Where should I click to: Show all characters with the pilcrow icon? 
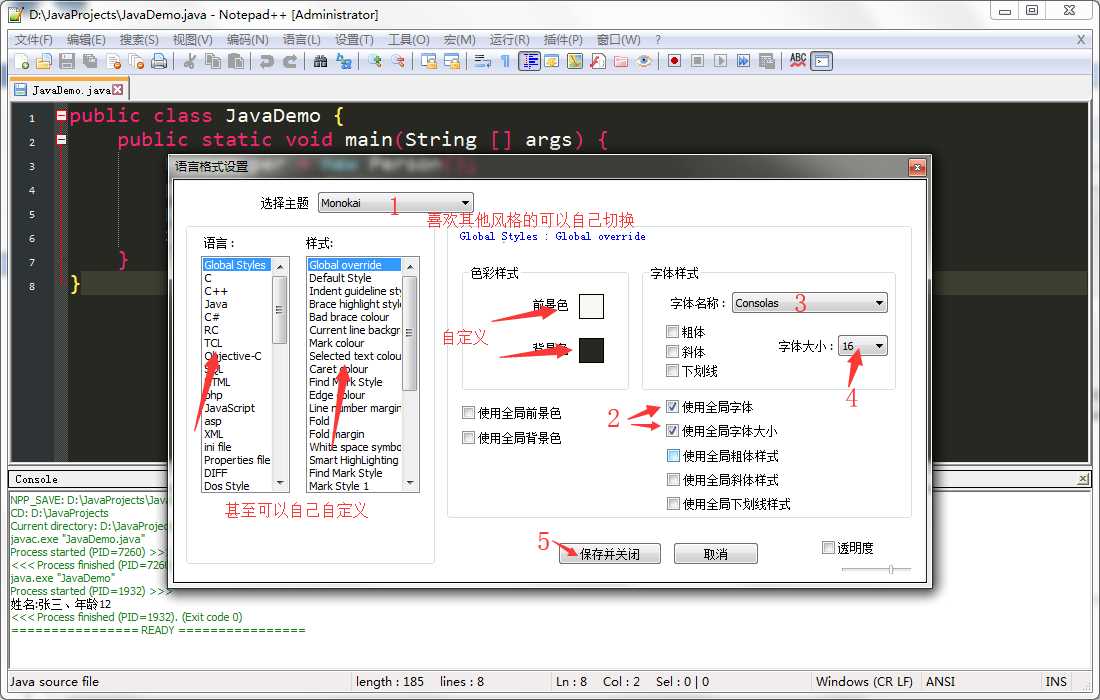click(505, 62)
